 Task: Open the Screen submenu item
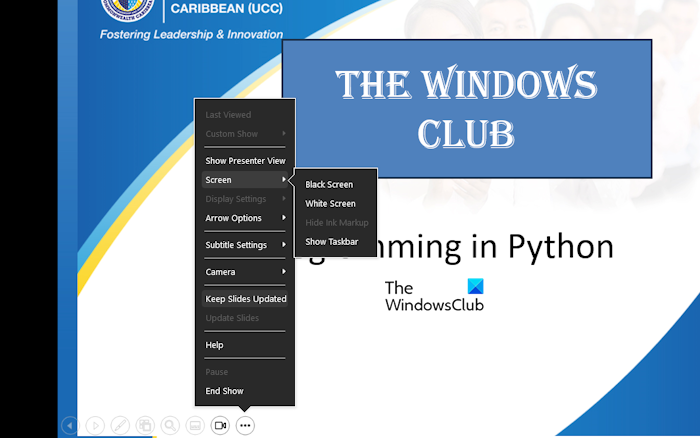click(x=245, y=180)
